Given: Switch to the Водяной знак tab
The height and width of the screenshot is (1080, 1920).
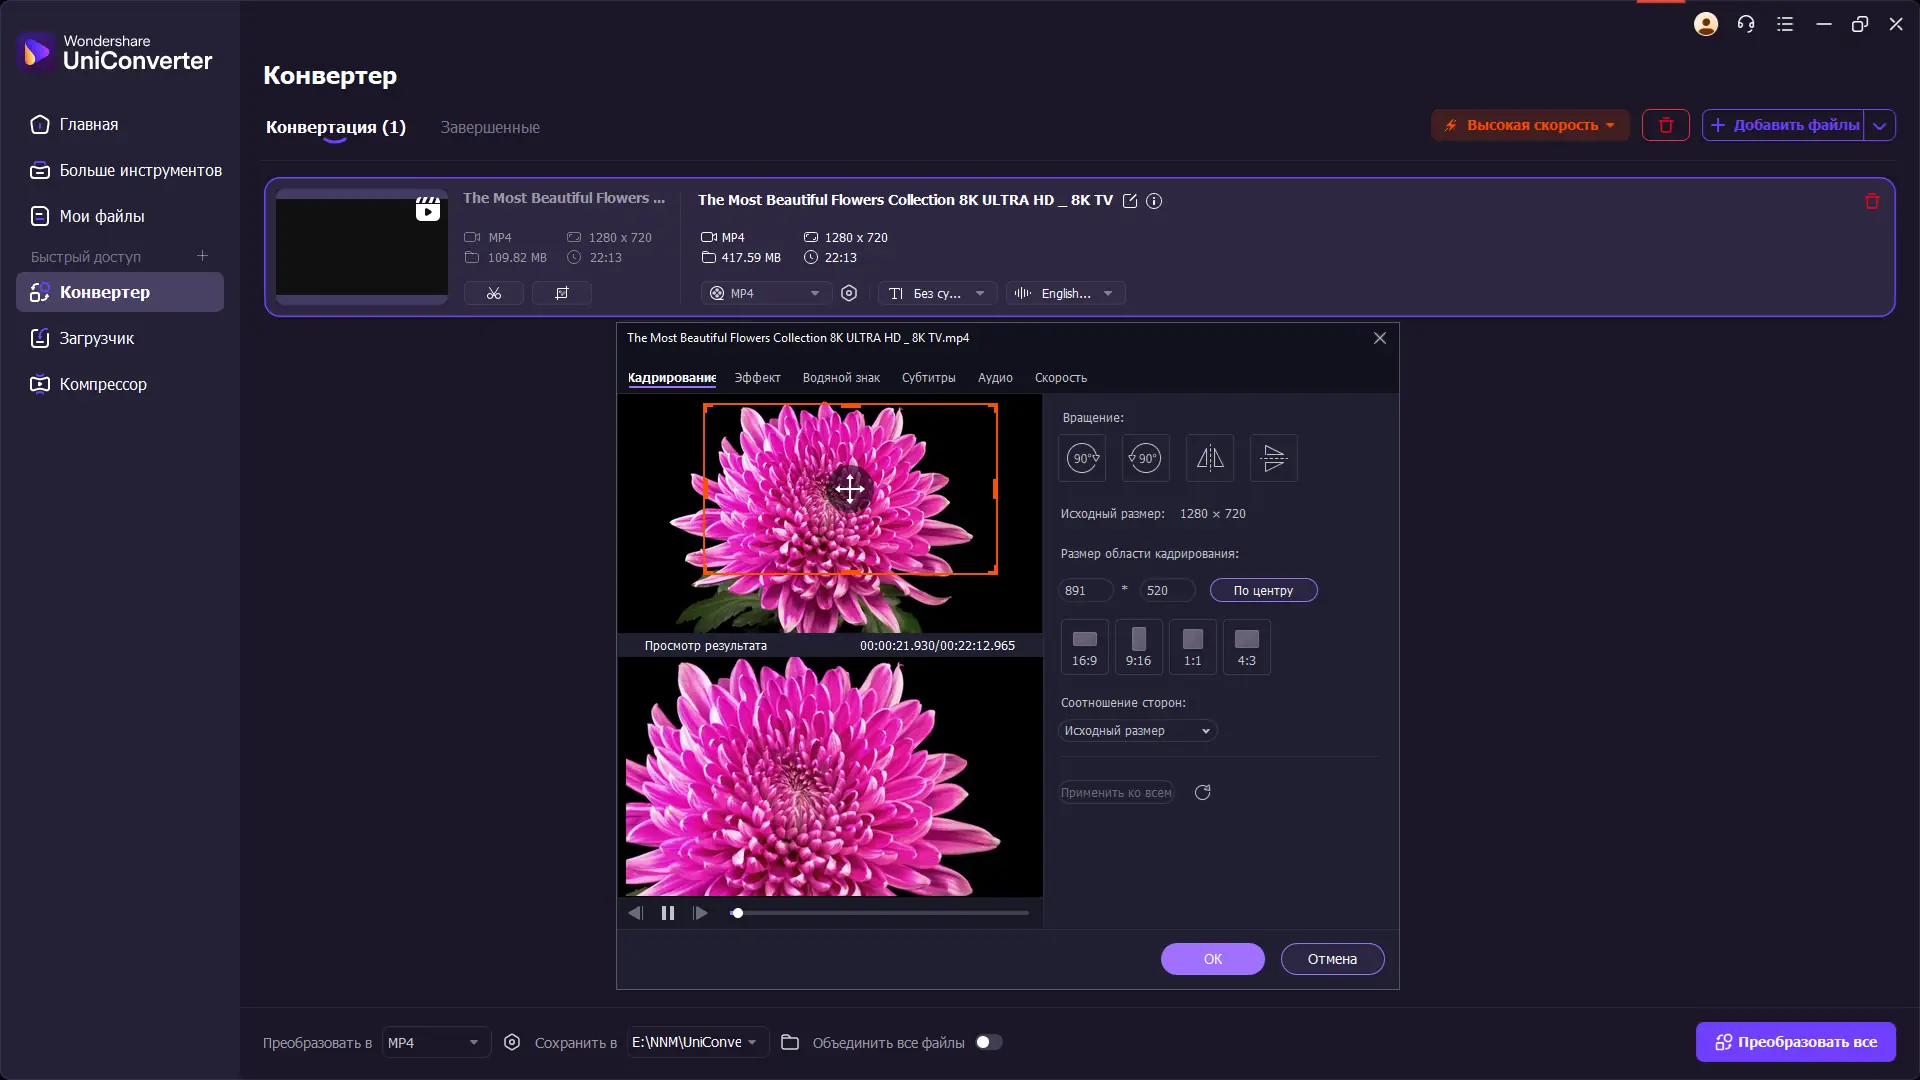Looking at the screenshot, I should [x=840, y=378].
